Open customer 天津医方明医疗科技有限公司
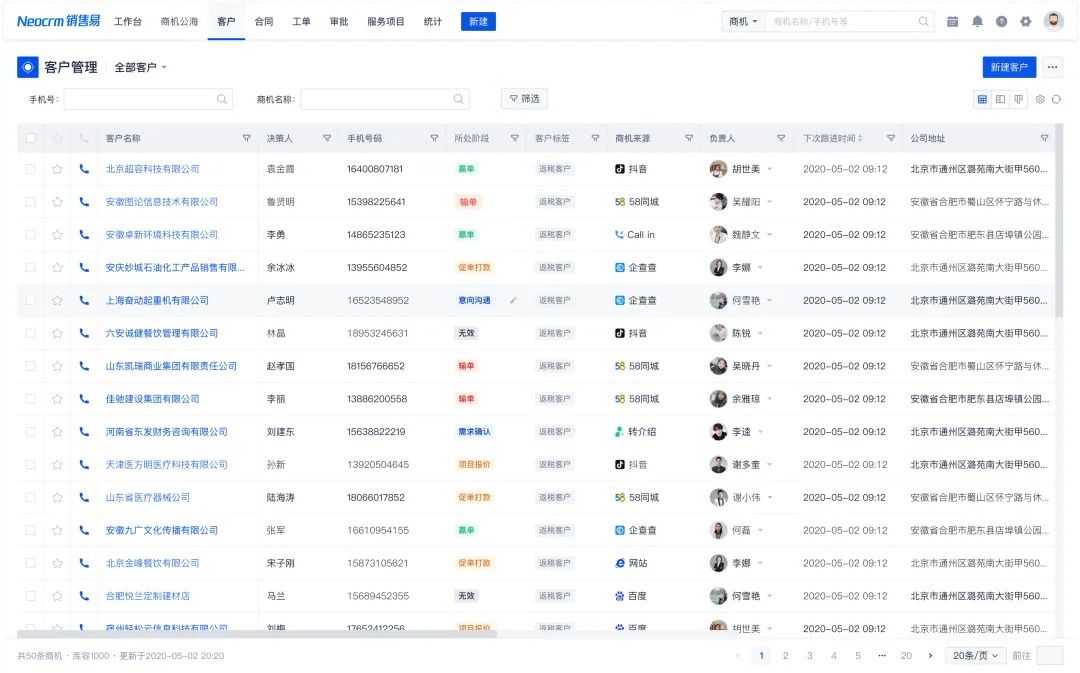1080x673 pixels. 166,464
